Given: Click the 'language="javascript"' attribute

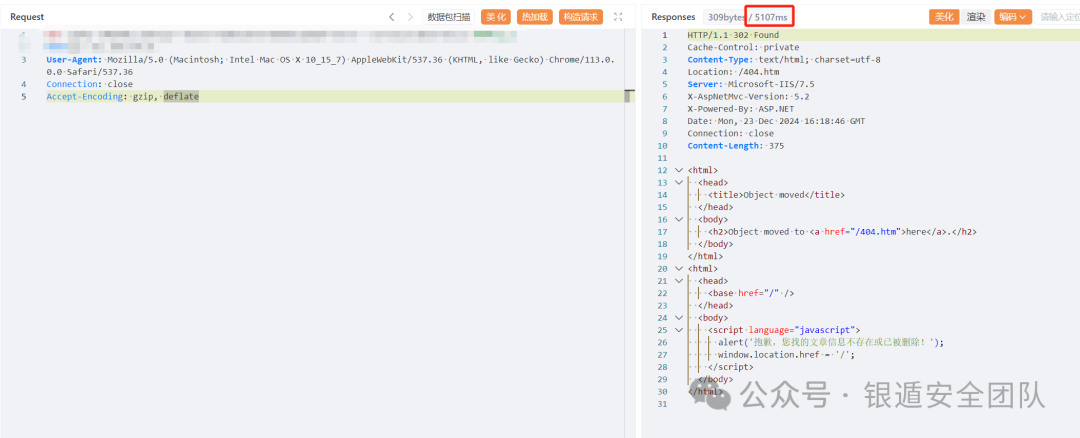Looking at the screenshot, I should [x=802, y=331].
